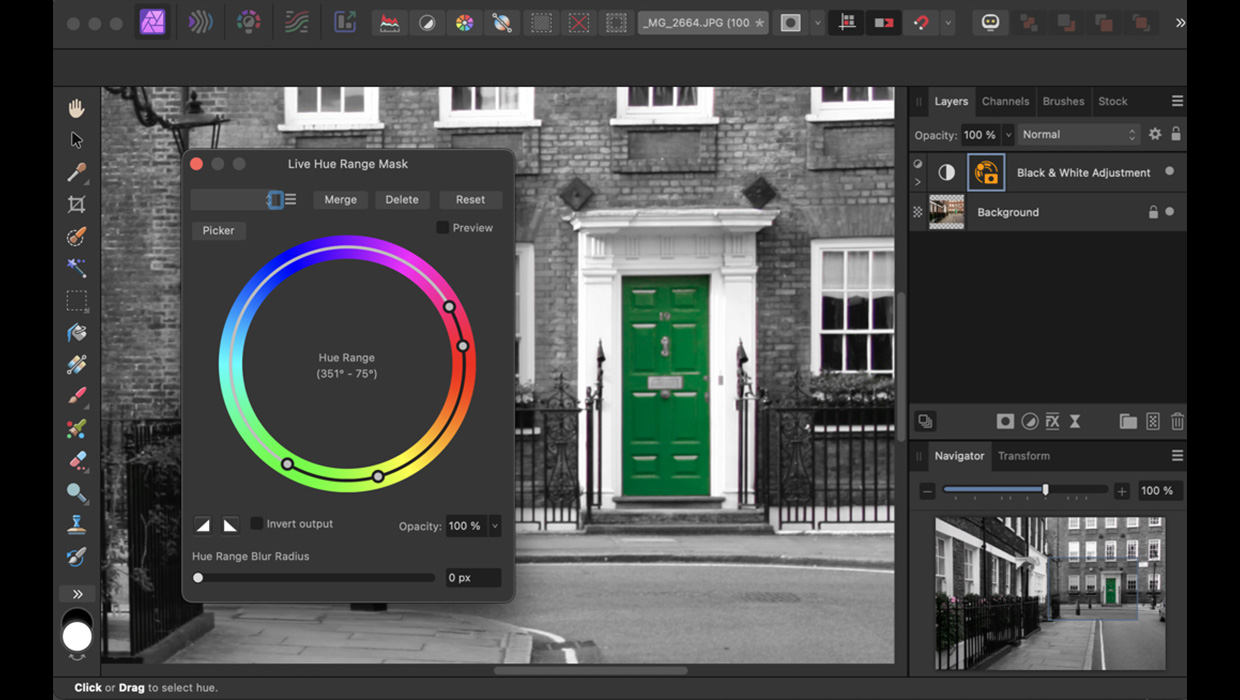Screen dimensions: 1240x700
Task: Toggle visibility of Background layer
Action: 1169,212
